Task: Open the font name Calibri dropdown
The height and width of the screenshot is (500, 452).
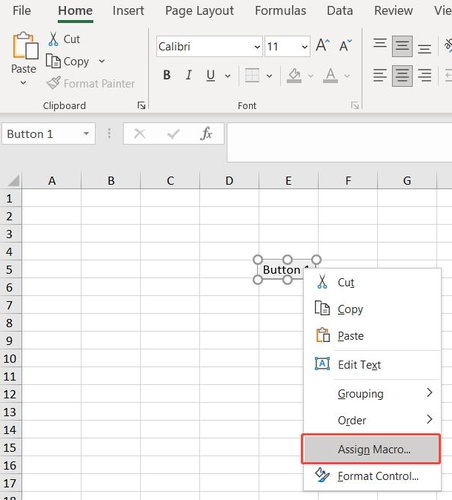Action: [257, 47]
